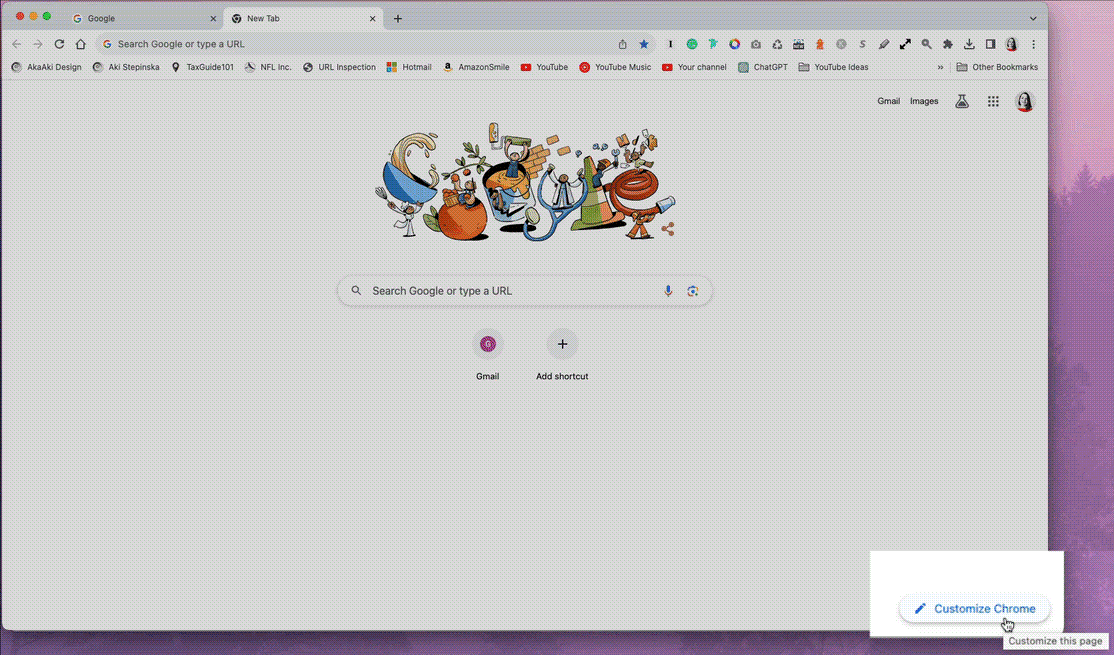Reload the current page
The image size is (1114, 655).
[59, 44]
